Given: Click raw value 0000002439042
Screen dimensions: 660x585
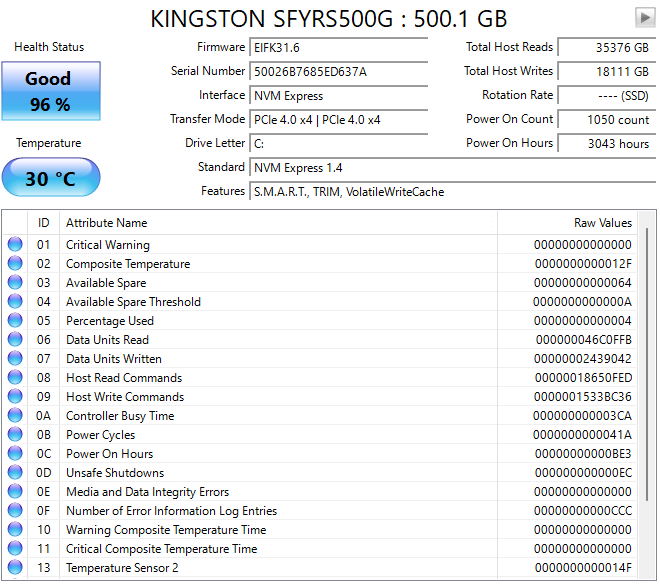Looking at the screenshot, I should 583,359.
